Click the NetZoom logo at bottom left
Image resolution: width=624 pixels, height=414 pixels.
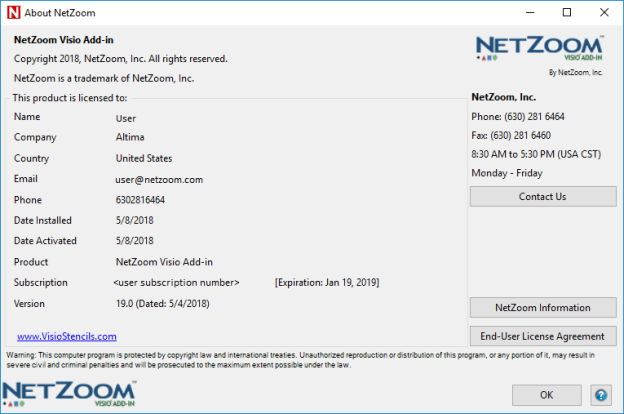tap(69, 394)
